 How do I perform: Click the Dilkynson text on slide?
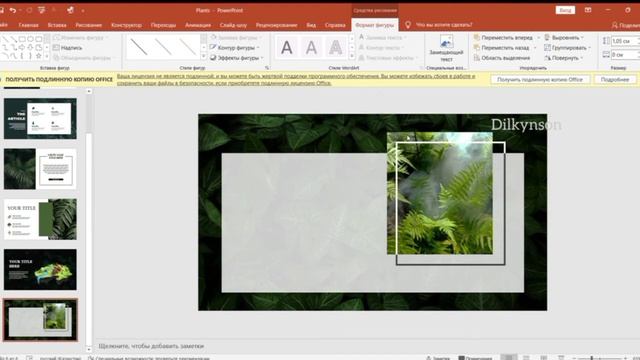[526, 124]
